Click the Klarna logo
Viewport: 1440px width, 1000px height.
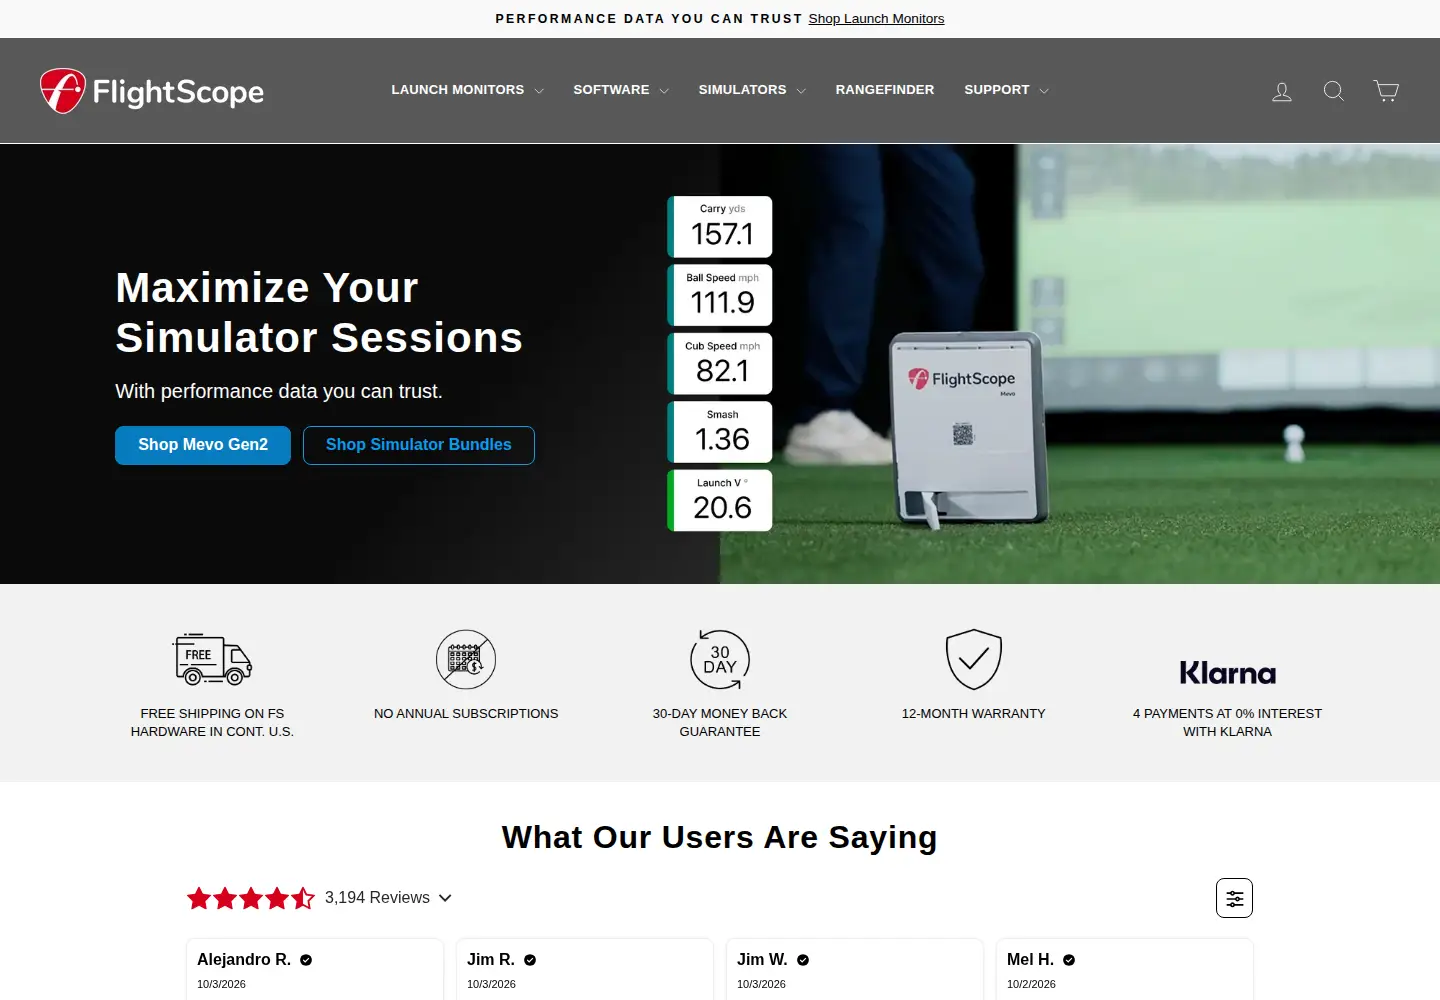coord(1228,673)
